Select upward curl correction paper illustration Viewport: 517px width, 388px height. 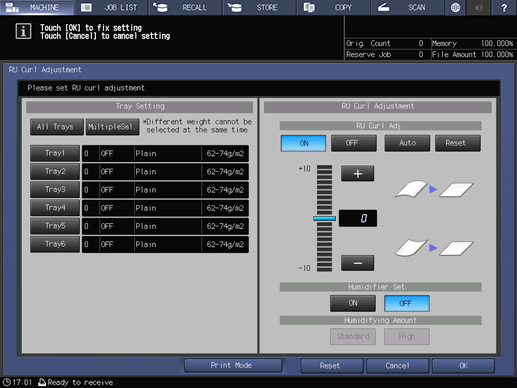click(x=434, y=189)
